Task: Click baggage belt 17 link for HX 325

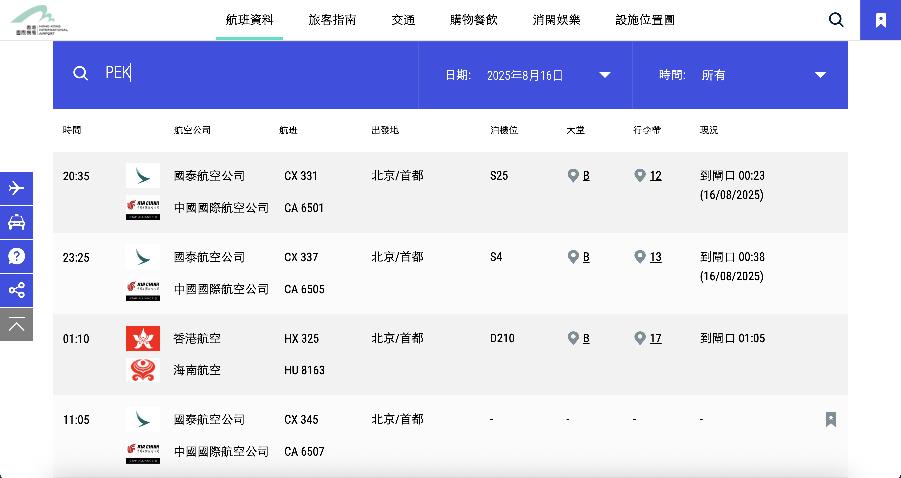Action: point(655,339)
